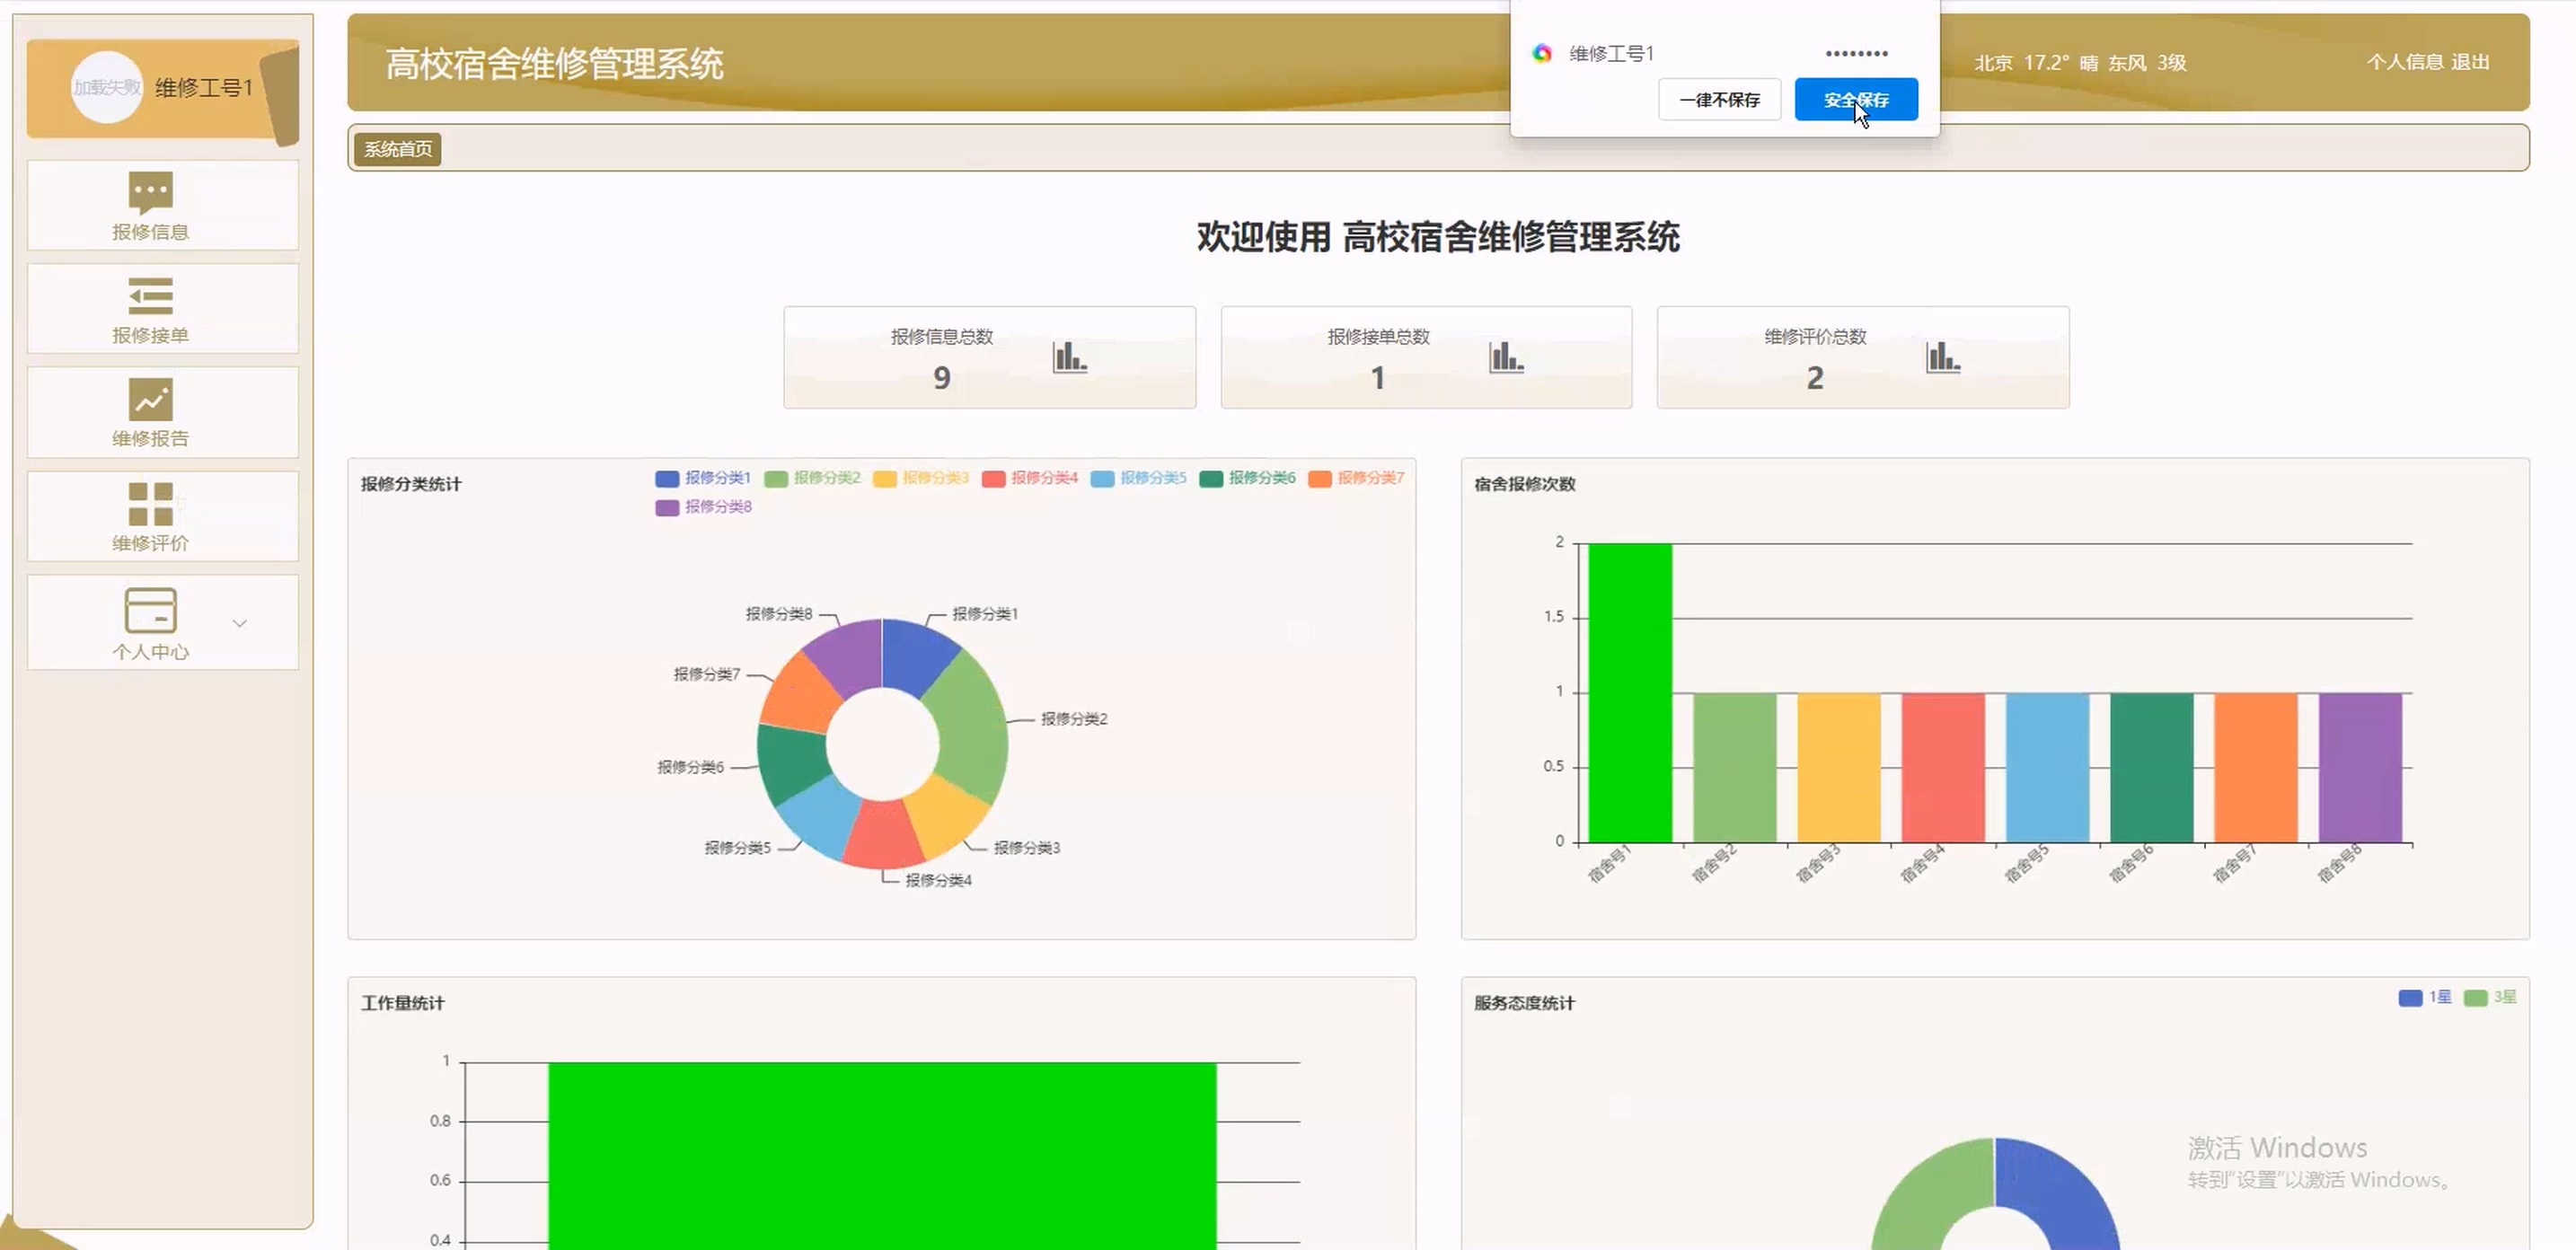2576x1250 pixels.
Task: Open 维修评价 grid icon
Action: [151, 504]
